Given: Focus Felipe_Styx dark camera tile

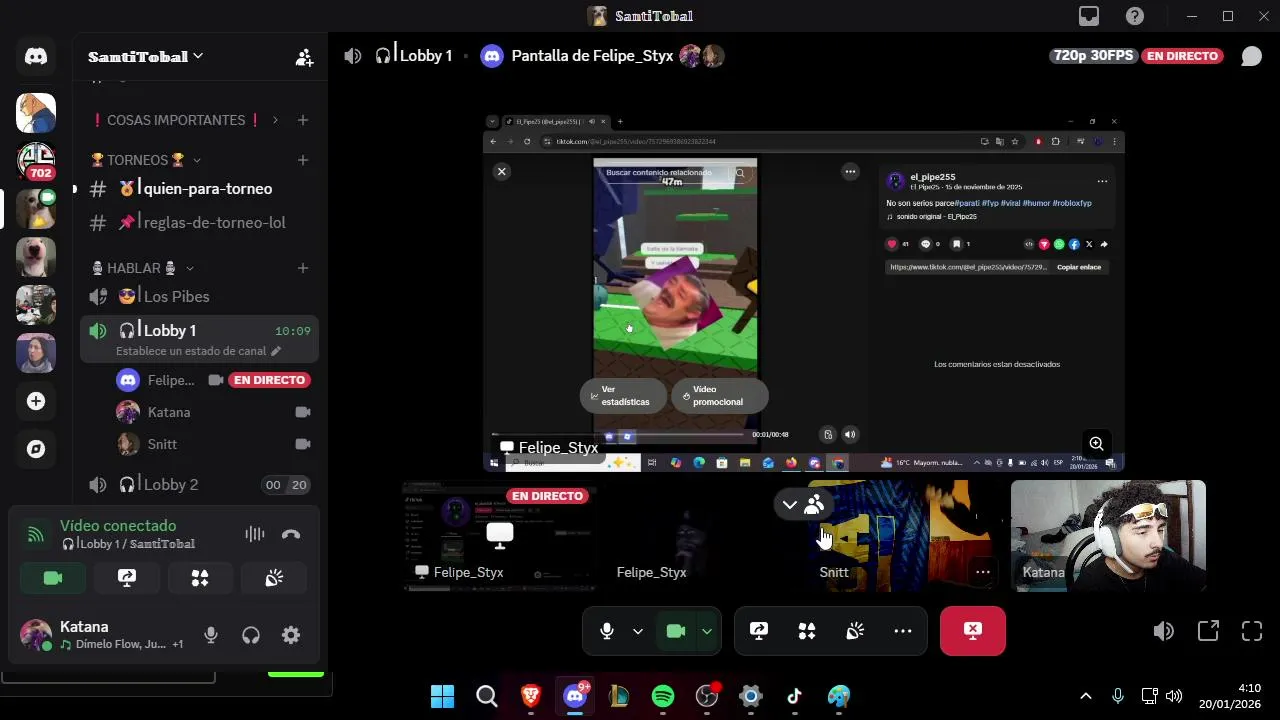Looking at the screenshot, I should click(703, 536).
